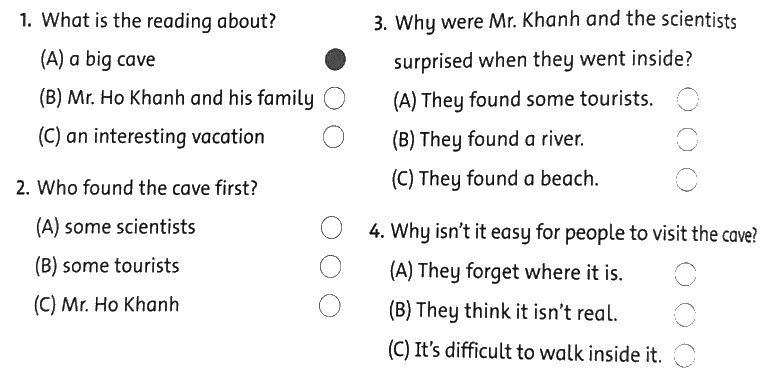Image resolution: width=765 pixels, height=380 pixels.
Task: Click the answer text '(A) a big cave'
Action: [97, 60]
